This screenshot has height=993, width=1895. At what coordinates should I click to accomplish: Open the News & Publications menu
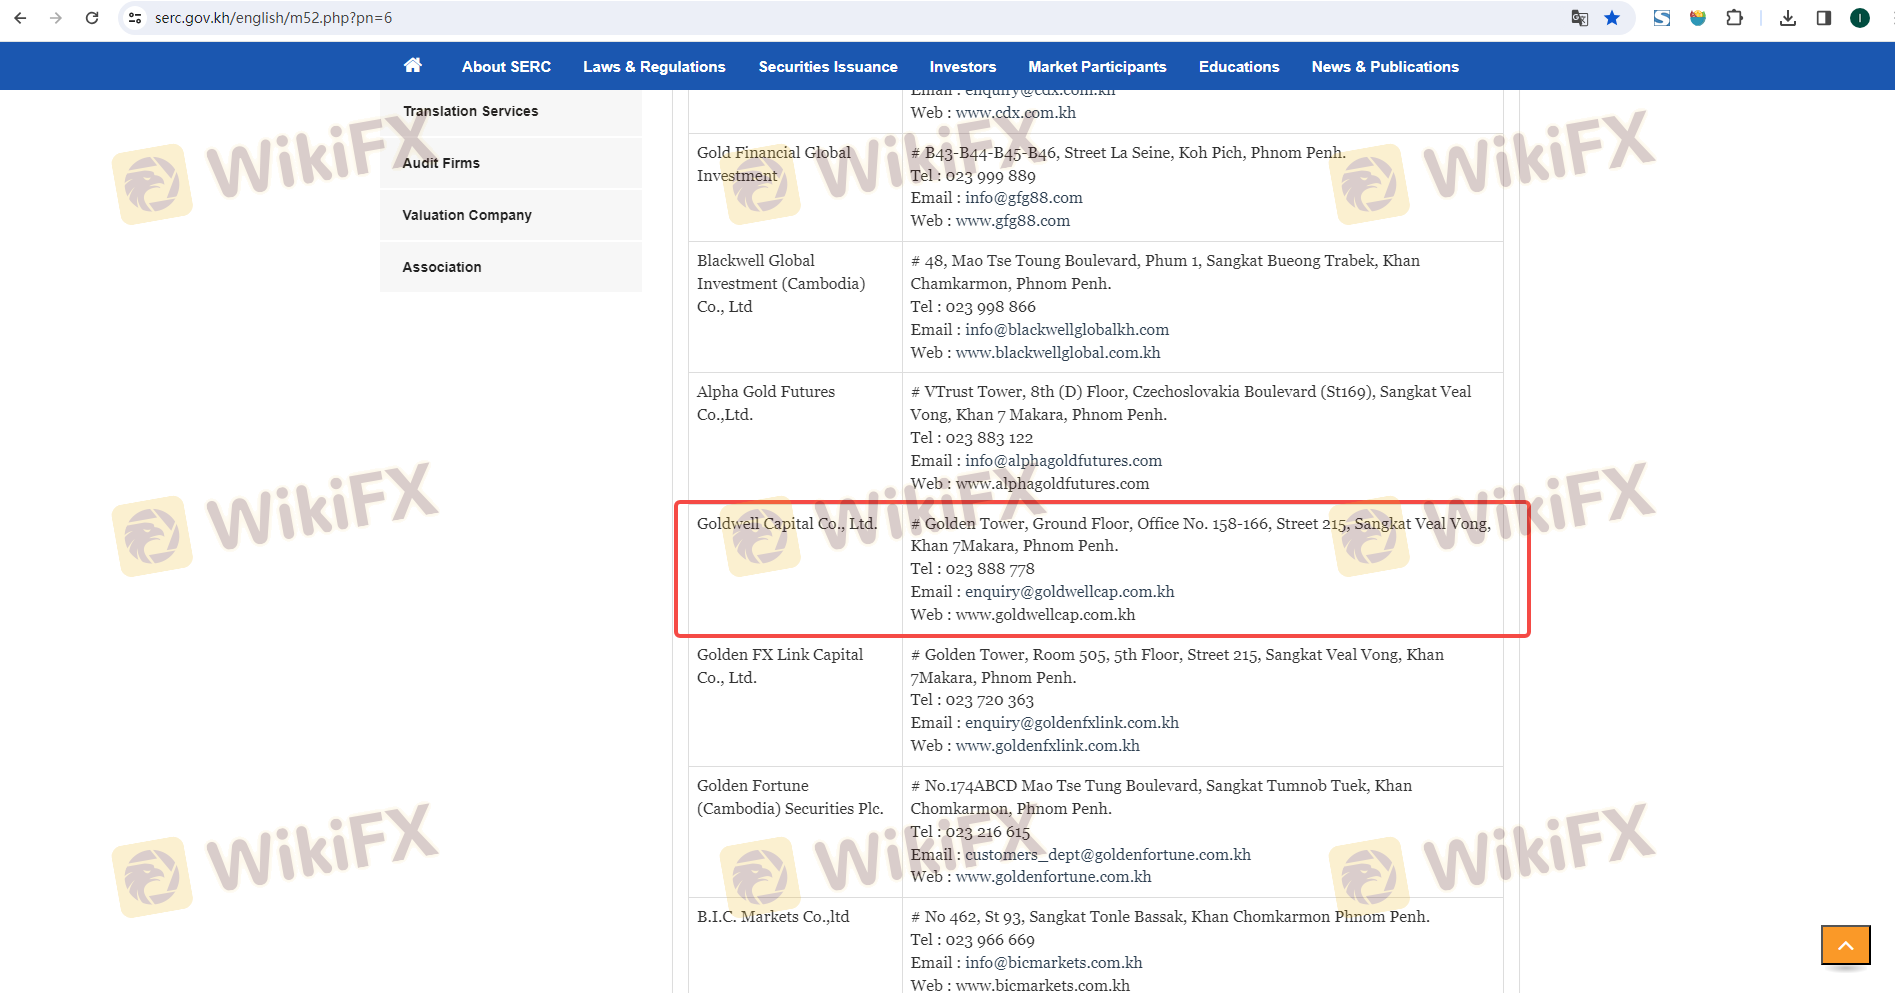(1385, 67)
